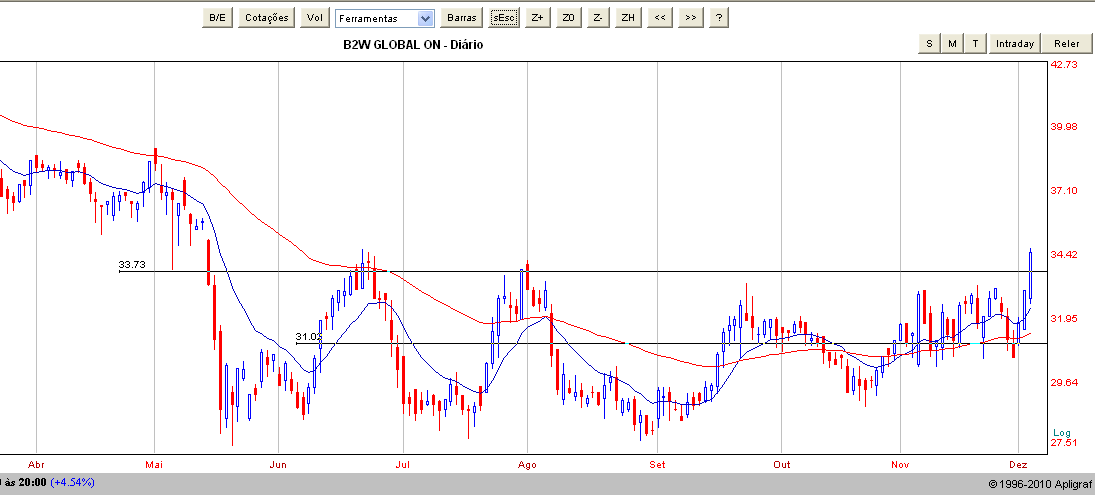Select the 31.05 support line label
The width and height of the screenshot is (1095, 495).
point(308,337)
